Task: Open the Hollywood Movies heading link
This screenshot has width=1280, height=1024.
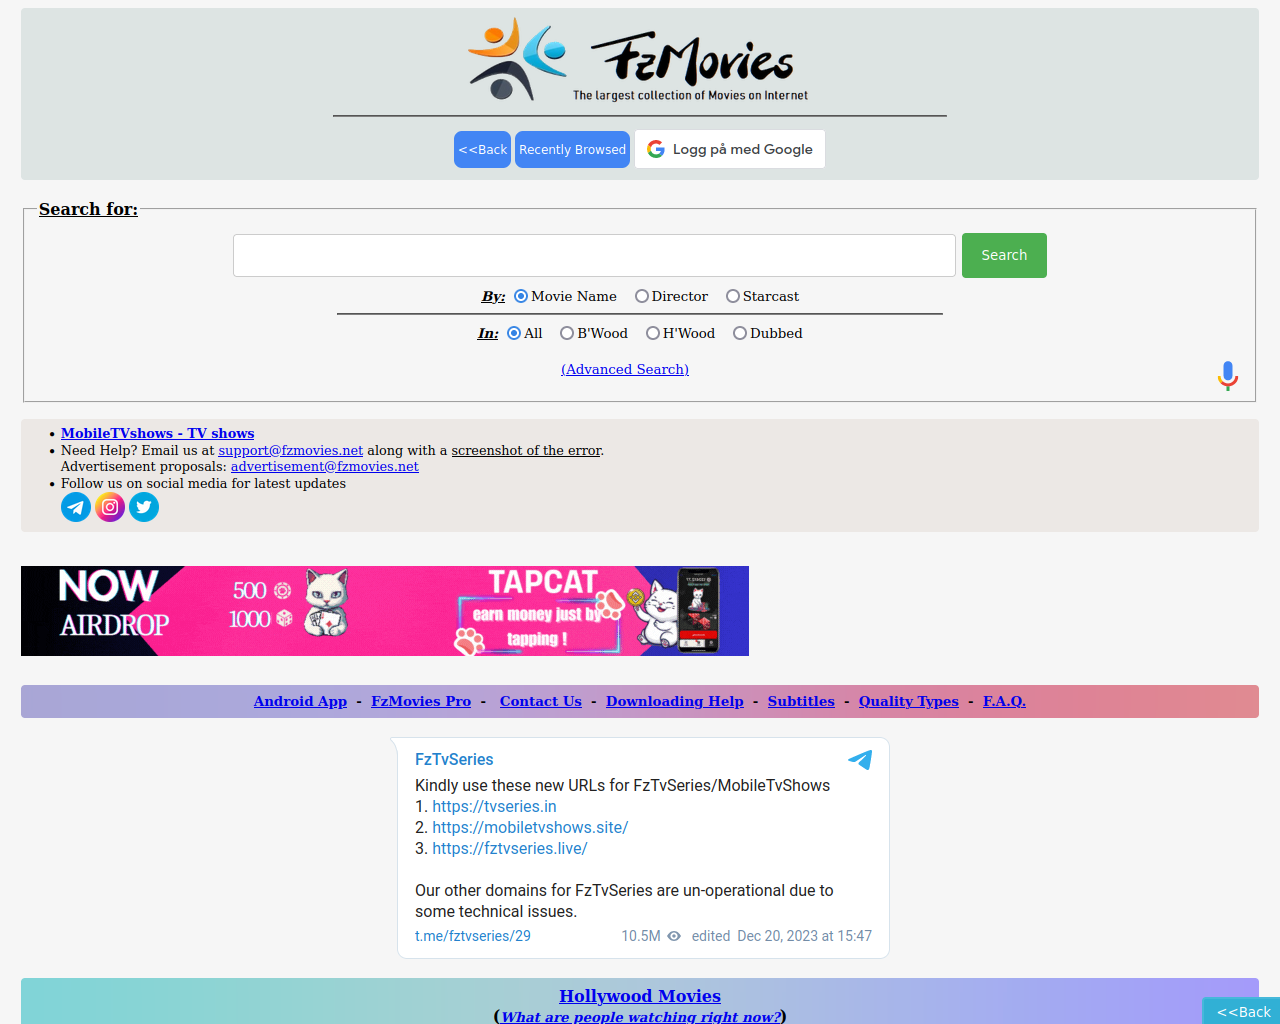Action: 640,996
